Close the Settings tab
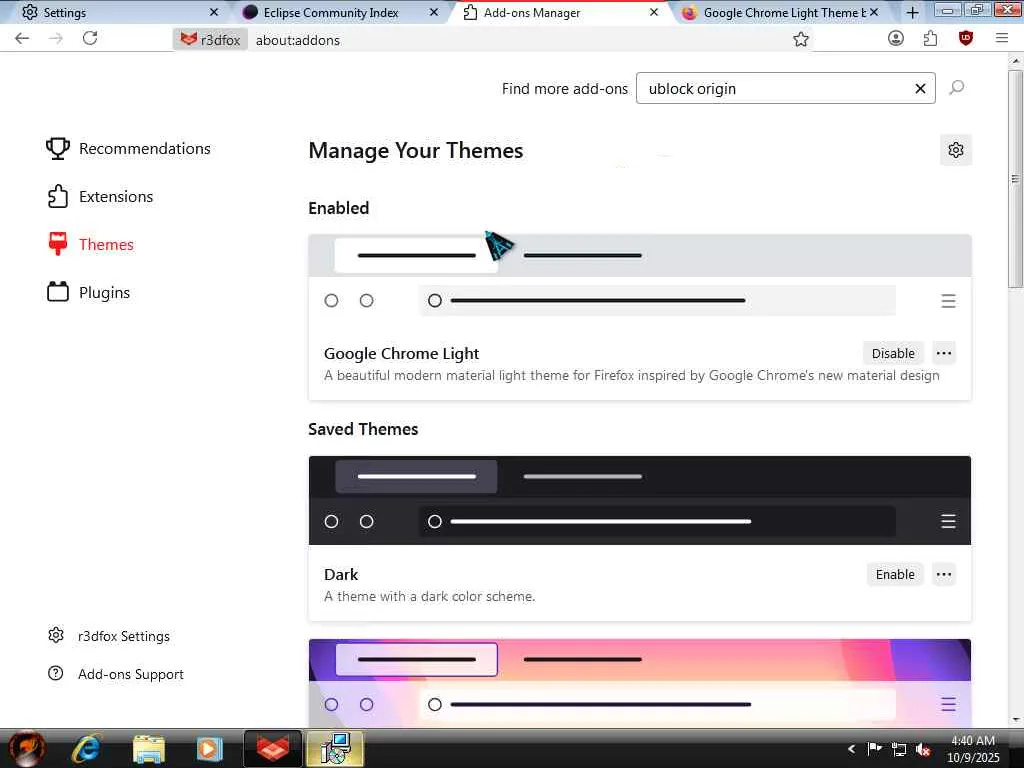Image resolution: width=1024 pixels, height=768 pixels. pos(214,12)
